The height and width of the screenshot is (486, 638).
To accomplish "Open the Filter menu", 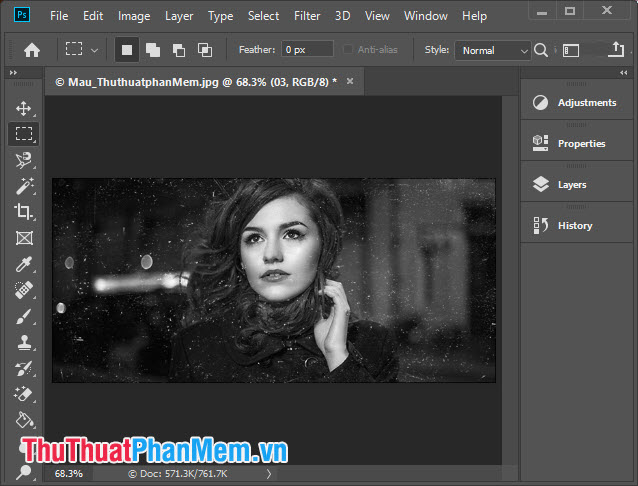I will point(307,16).
